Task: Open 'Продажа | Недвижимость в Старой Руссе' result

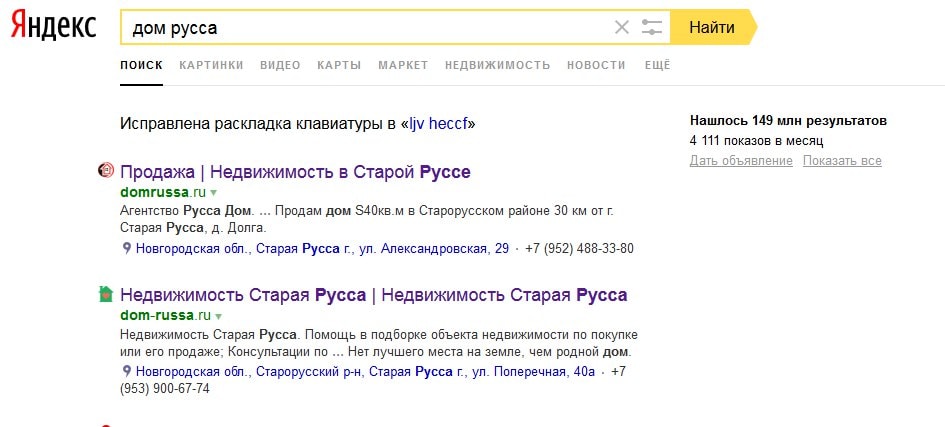Action: pyautogui.click(x=295, y=171)
